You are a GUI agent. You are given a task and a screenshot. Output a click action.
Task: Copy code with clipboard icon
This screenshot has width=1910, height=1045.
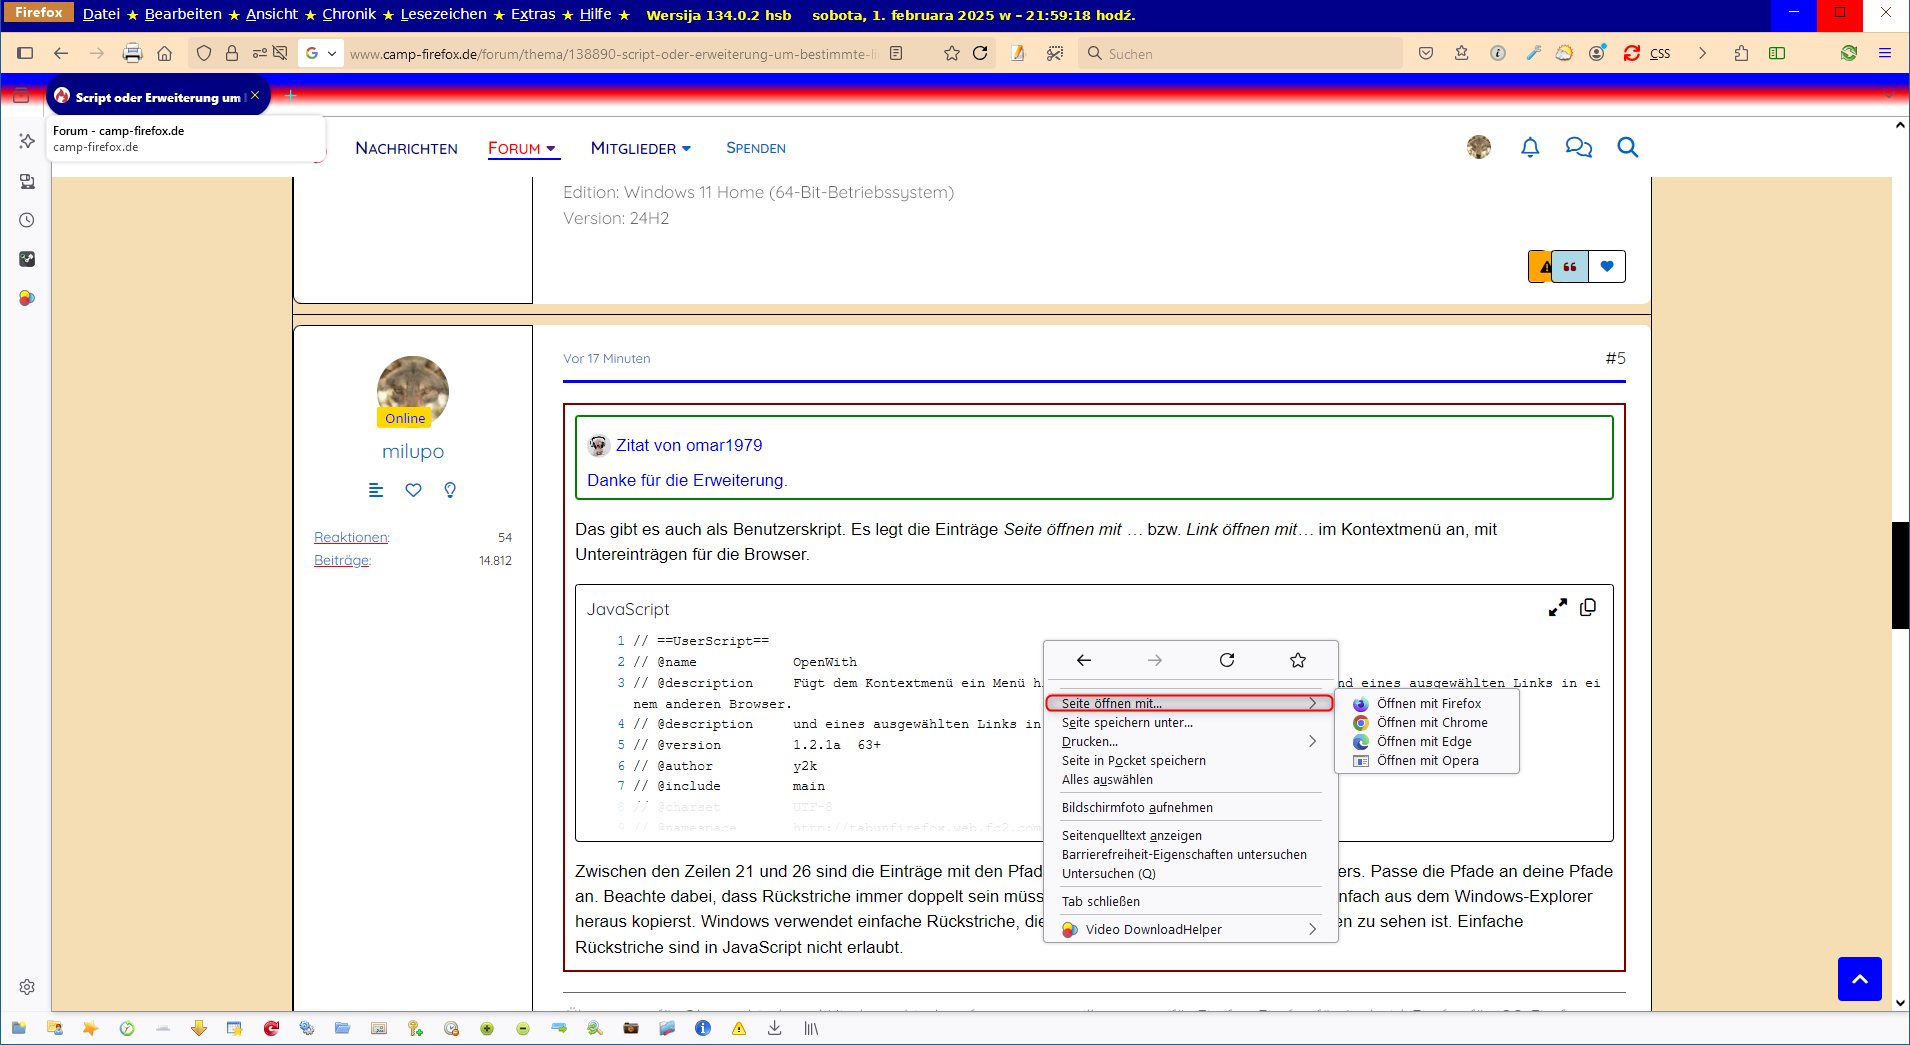tap(1587, 608)
